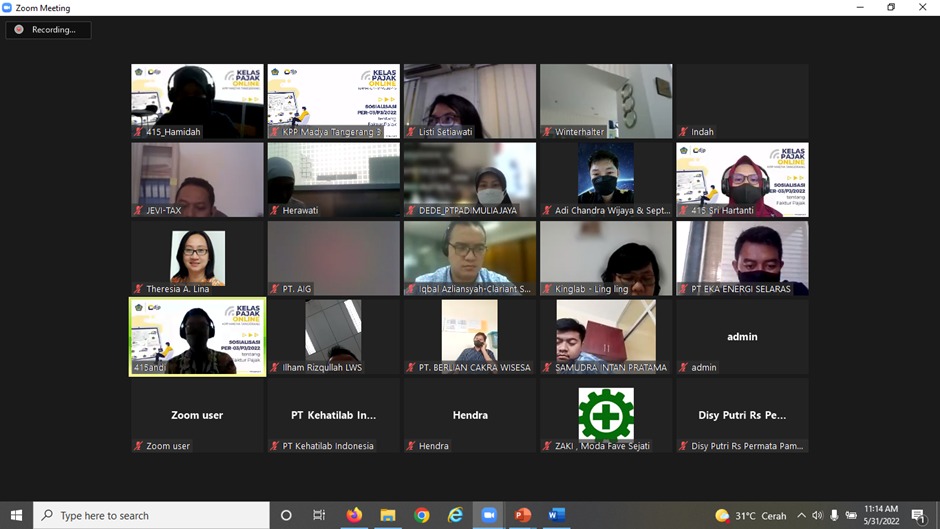Click the Recording indicator badge

pyautogui.click(x=48, y=30)
